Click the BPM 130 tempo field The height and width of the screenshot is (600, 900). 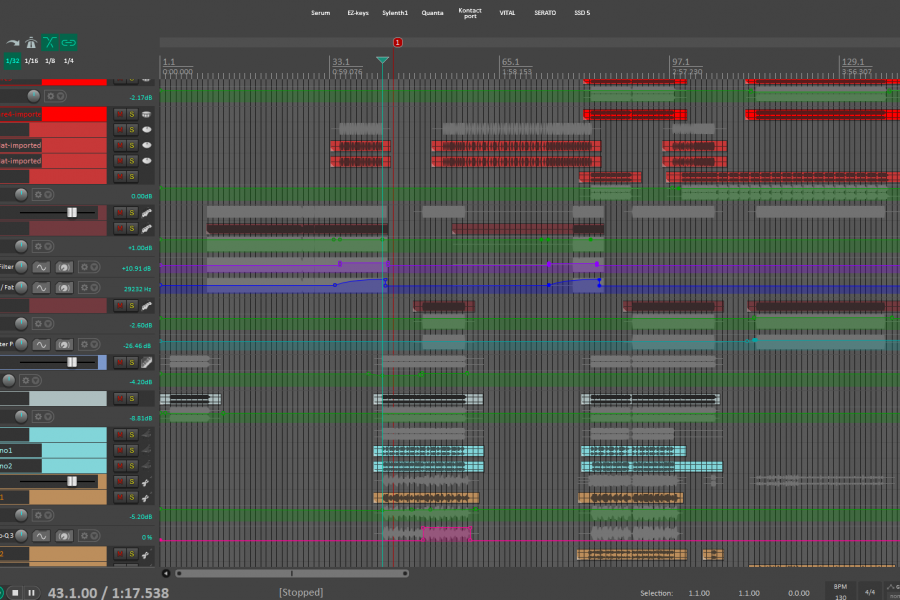[x=840, y=591]
